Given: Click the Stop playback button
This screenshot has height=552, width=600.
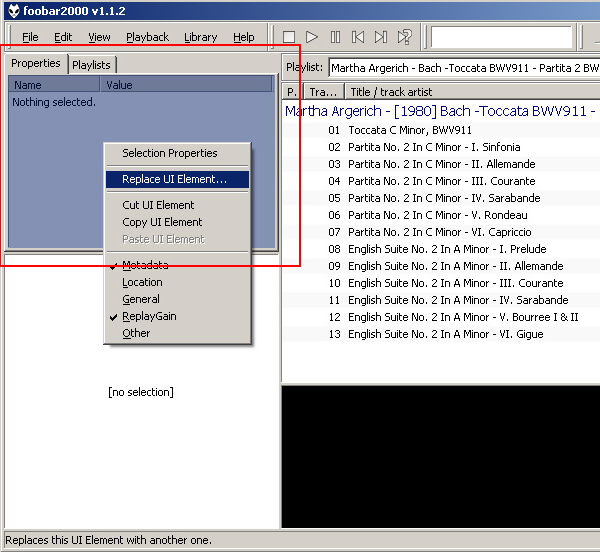Looking at the screenshot, I should pos(289,37).
